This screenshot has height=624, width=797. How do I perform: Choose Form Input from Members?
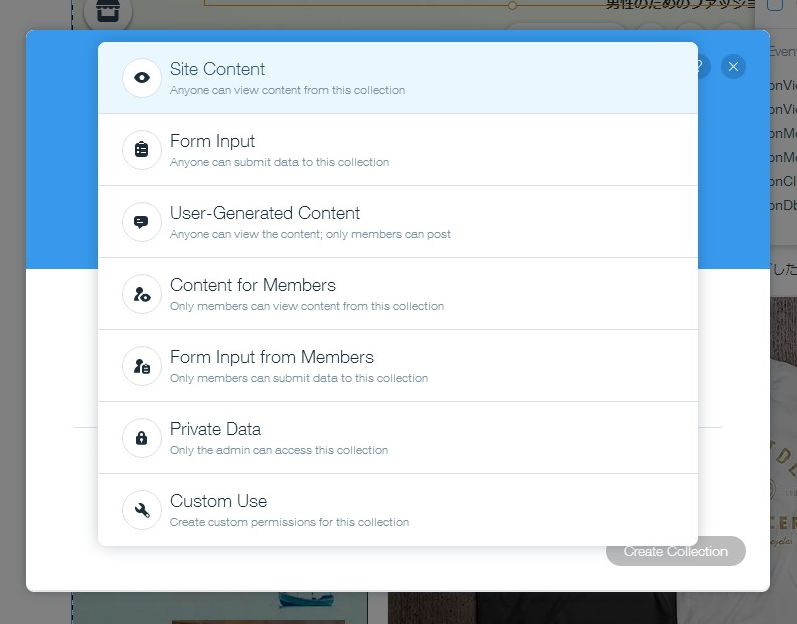click(398, 366)
